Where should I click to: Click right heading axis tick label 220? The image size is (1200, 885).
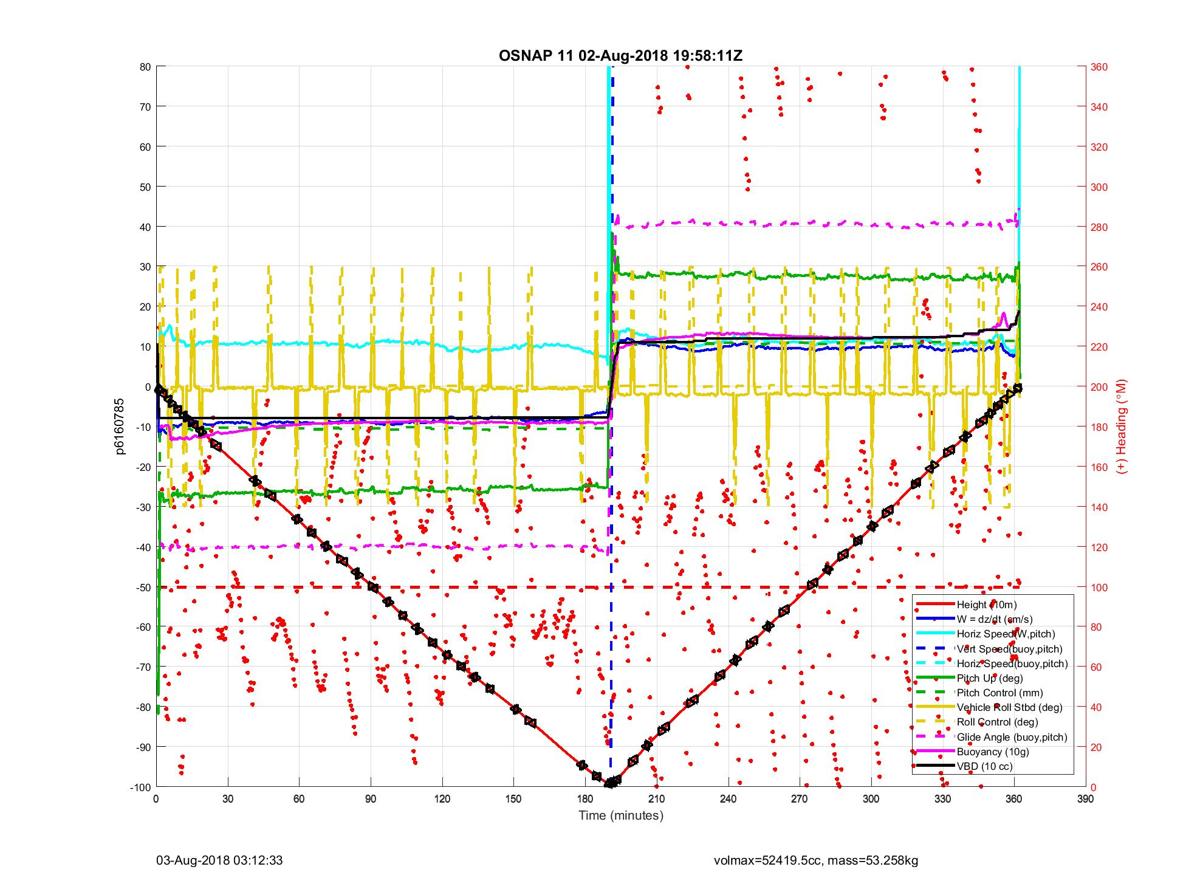click(1101, 347)
